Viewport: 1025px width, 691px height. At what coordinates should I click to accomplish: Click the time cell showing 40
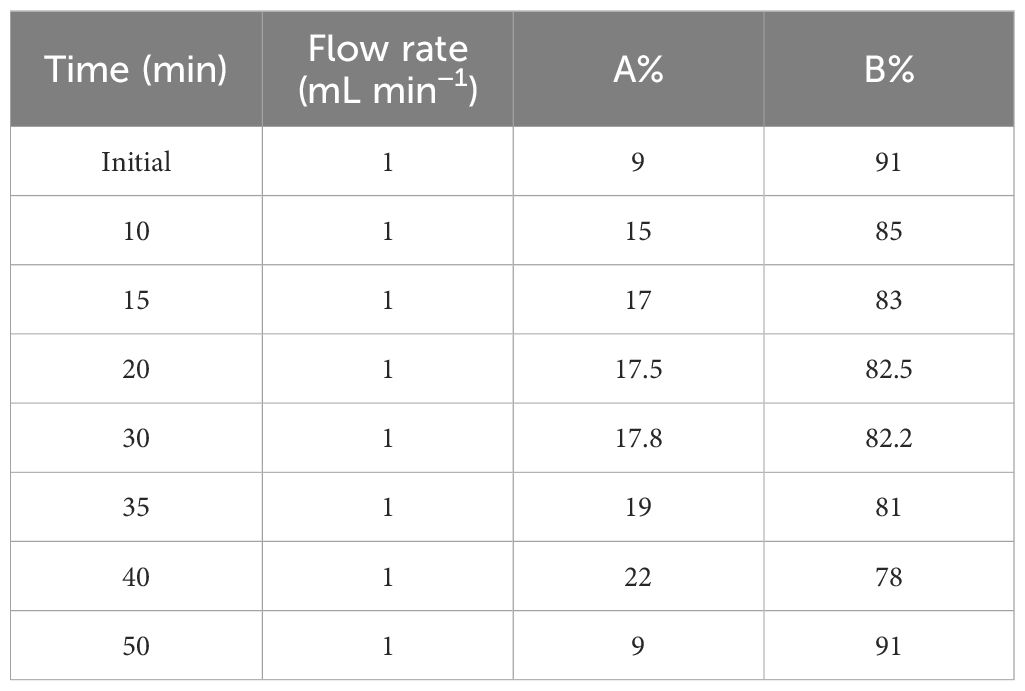[136, 577]
